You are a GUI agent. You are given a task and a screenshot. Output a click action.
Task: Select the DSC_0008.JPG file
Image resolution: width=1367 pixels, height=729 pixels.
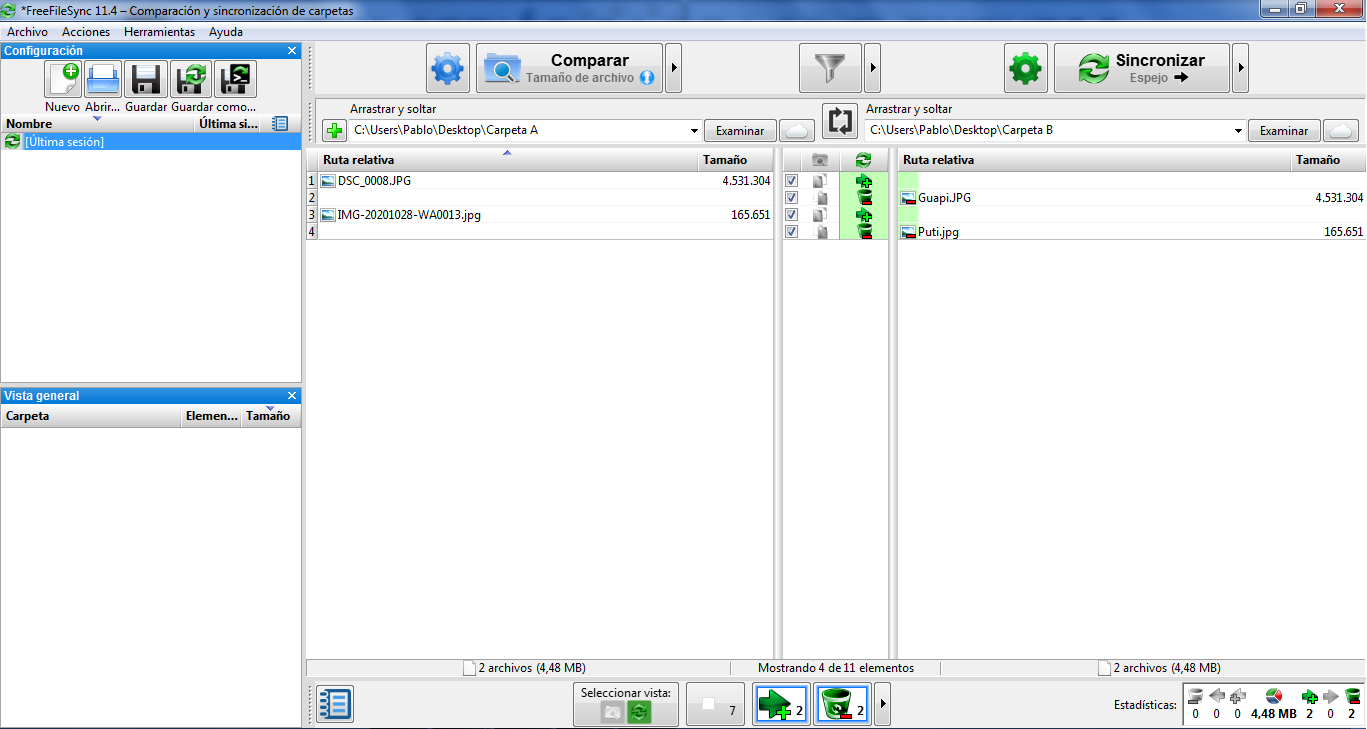[375, 181]
